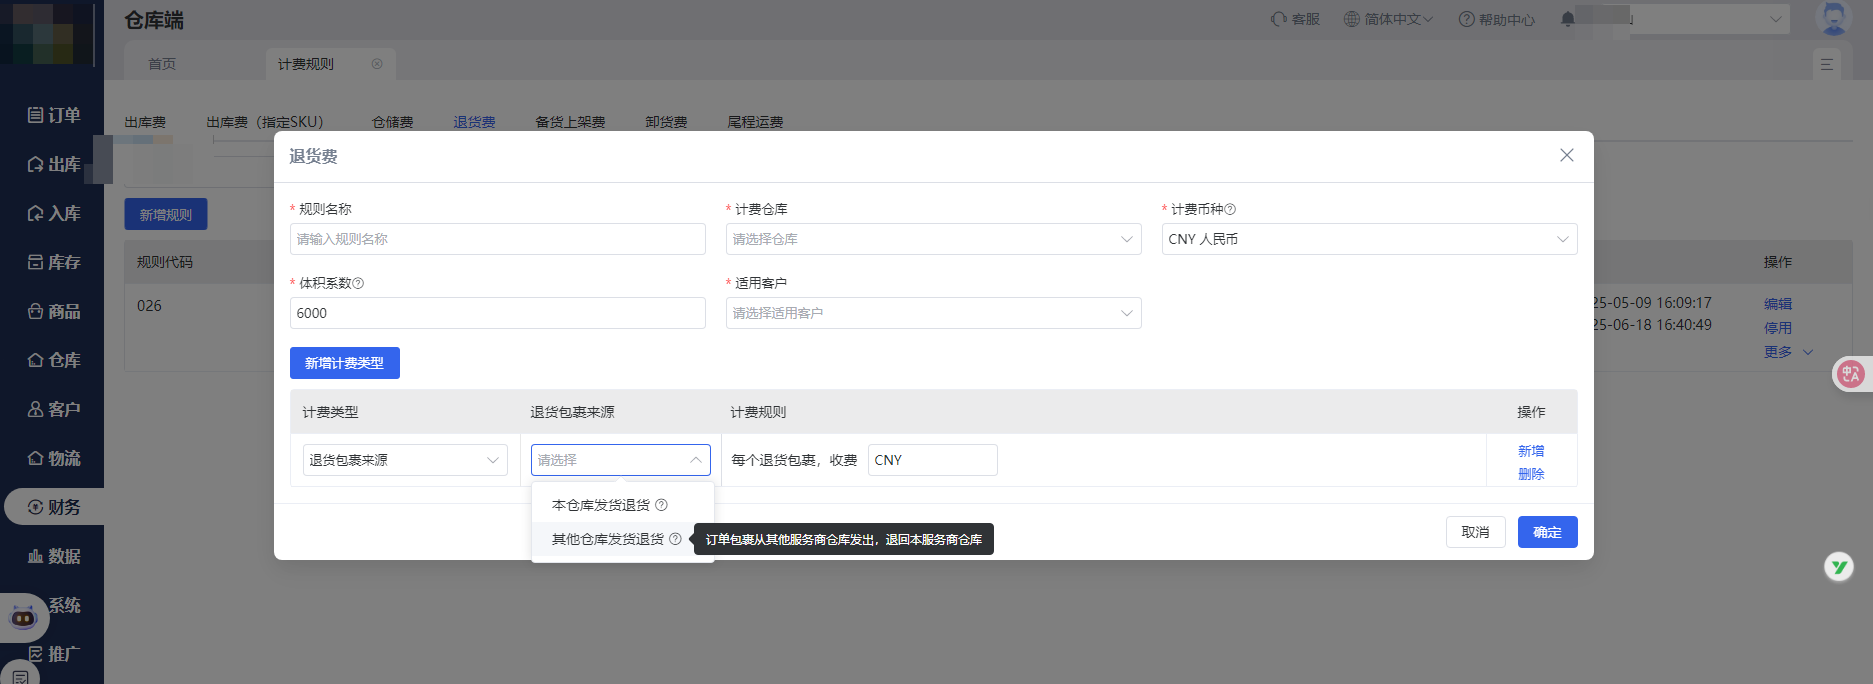
Task: Expand the 适用客户 dropdown
Action: [x=933, y=313]
